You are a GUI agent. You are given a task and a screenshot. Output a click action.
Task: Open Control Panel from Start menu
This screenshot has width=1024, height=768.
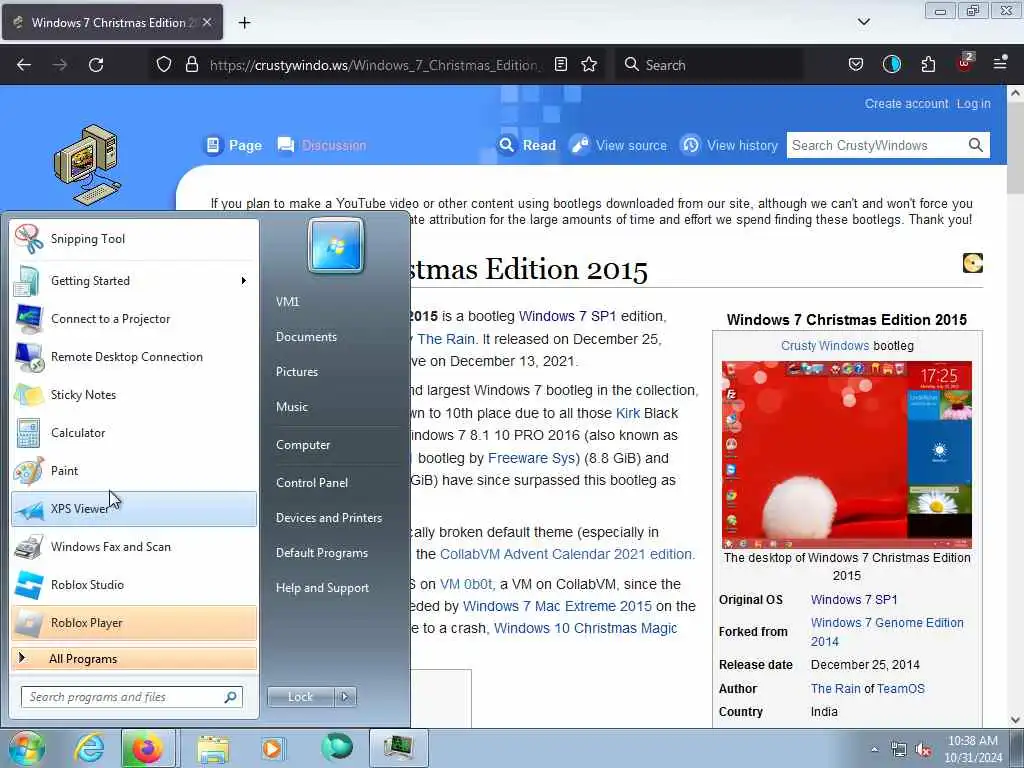tap(312, 483)
